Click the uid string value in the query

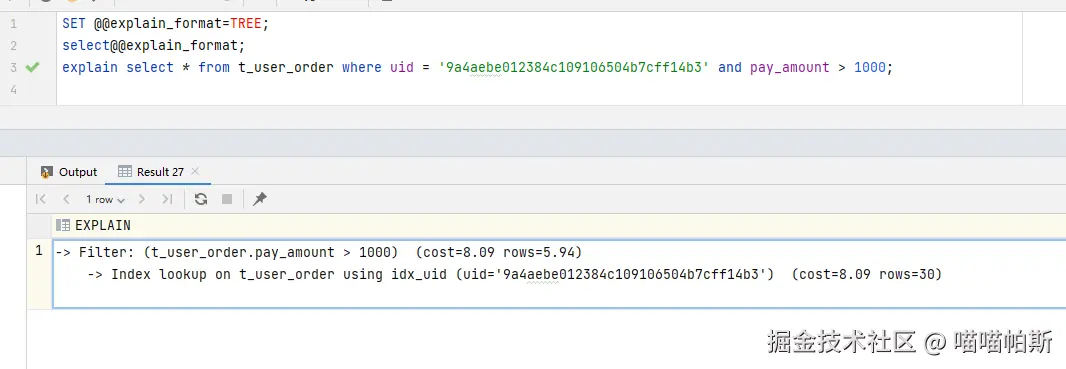point(574,67)
